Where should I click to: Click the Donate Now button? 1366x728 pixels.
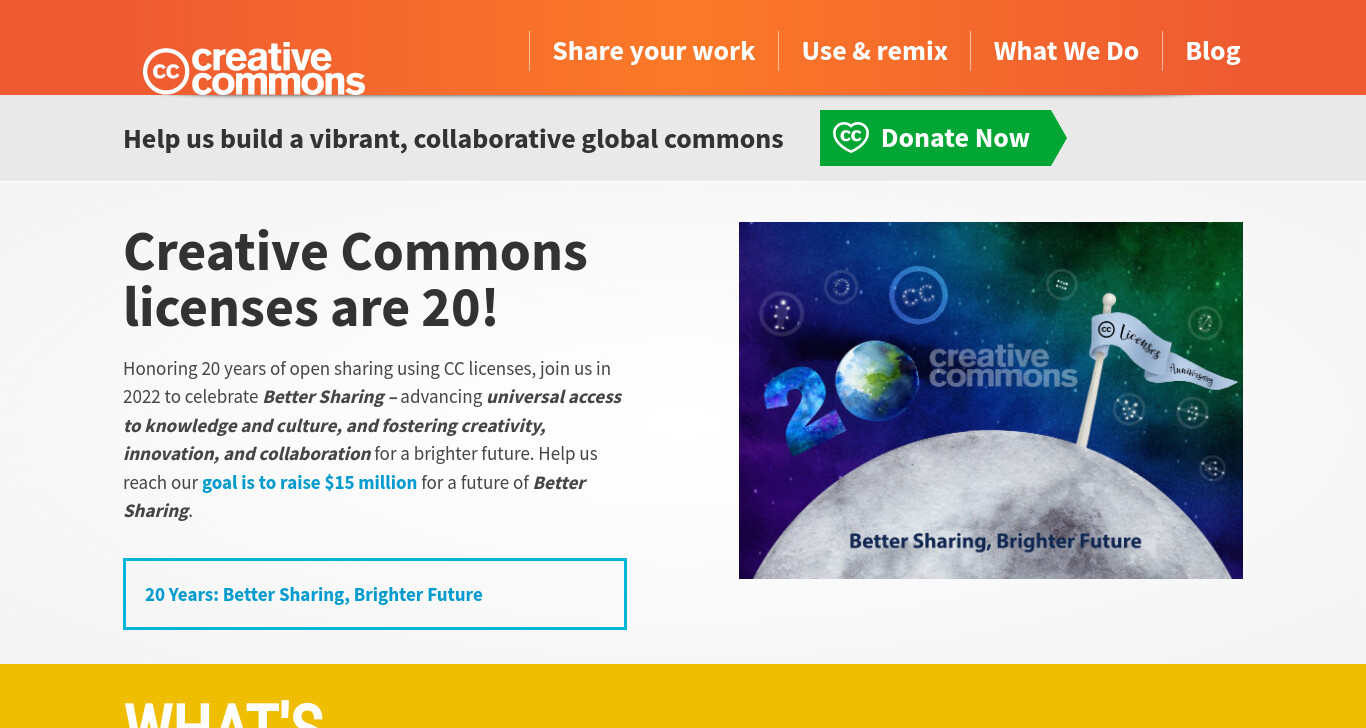pos(943,138)
